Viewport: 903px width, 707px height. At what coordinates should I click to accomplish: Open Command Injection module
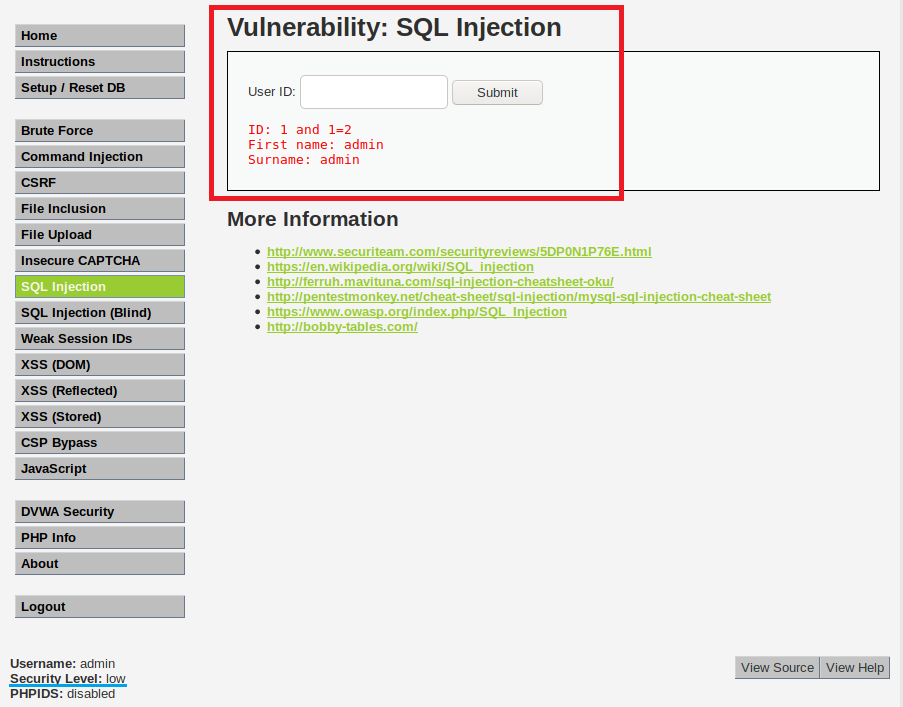click(x=100, y=157)
